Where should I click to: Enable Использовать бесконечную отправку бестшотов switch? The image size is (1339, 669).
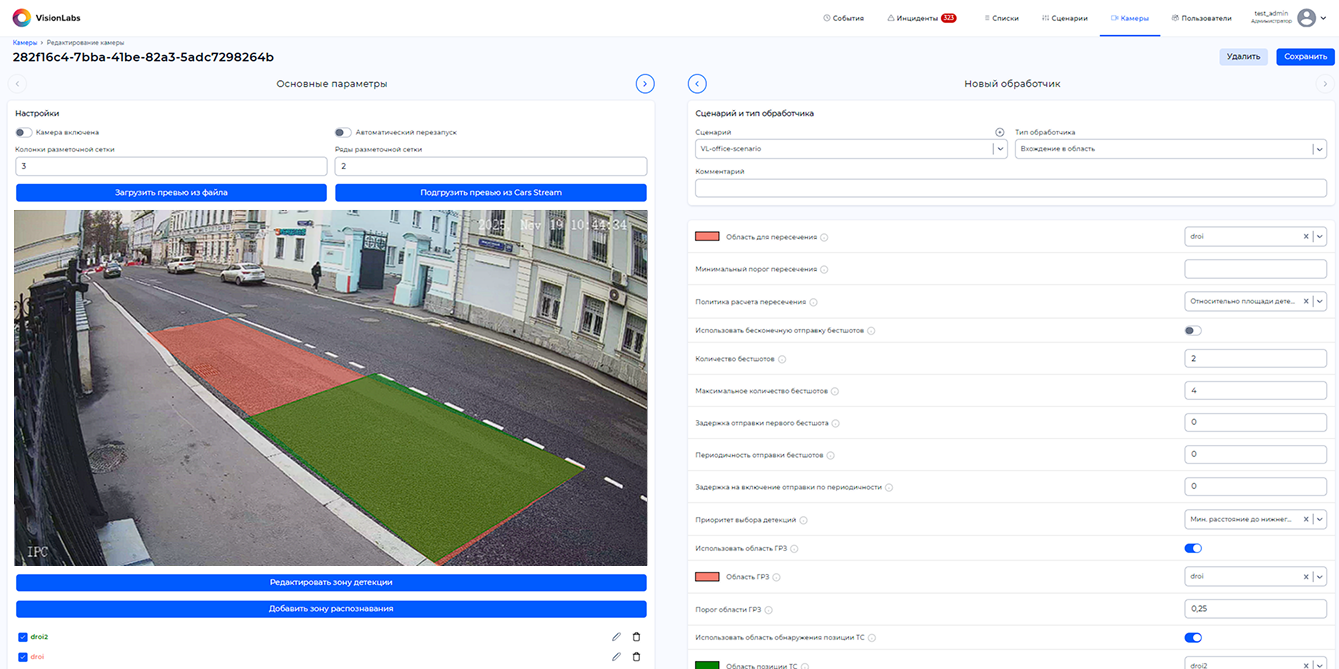point(1193,330)
